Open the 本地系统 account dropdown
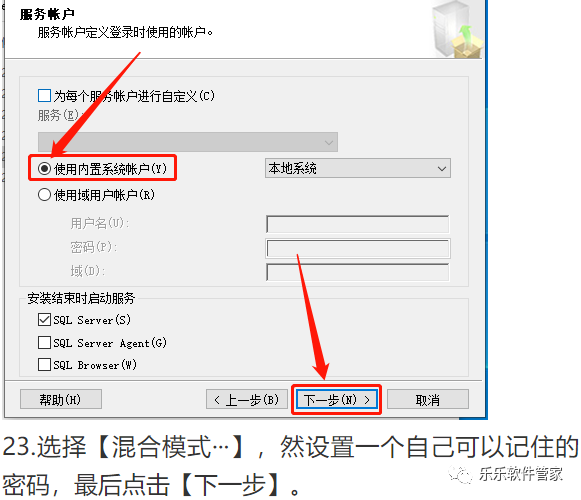This screenshot has height=500, width=581. (x=358, y=168)
